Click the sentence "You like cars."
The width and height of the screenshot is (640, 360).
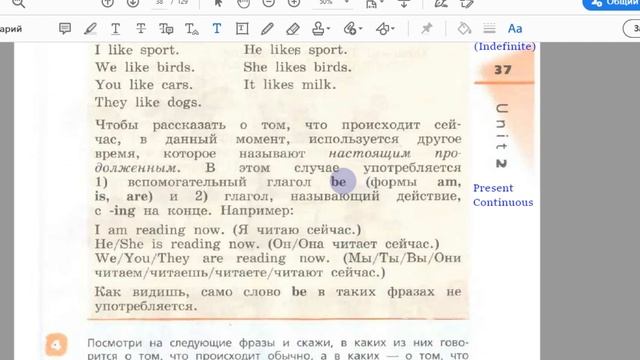click(144, 85)
